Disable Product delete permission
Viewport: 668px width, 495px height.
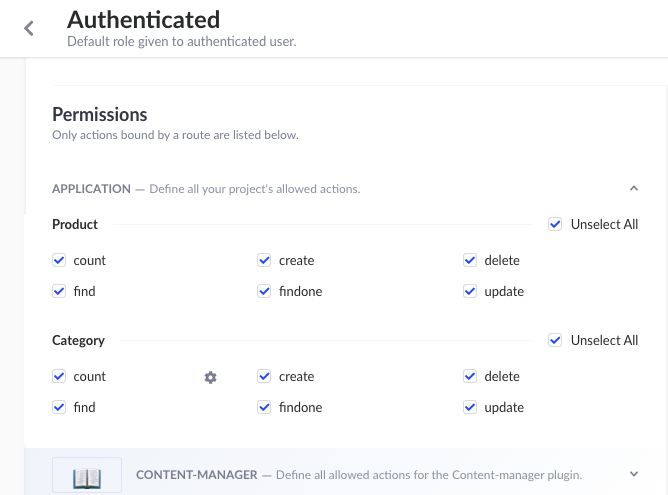(470, 261)
